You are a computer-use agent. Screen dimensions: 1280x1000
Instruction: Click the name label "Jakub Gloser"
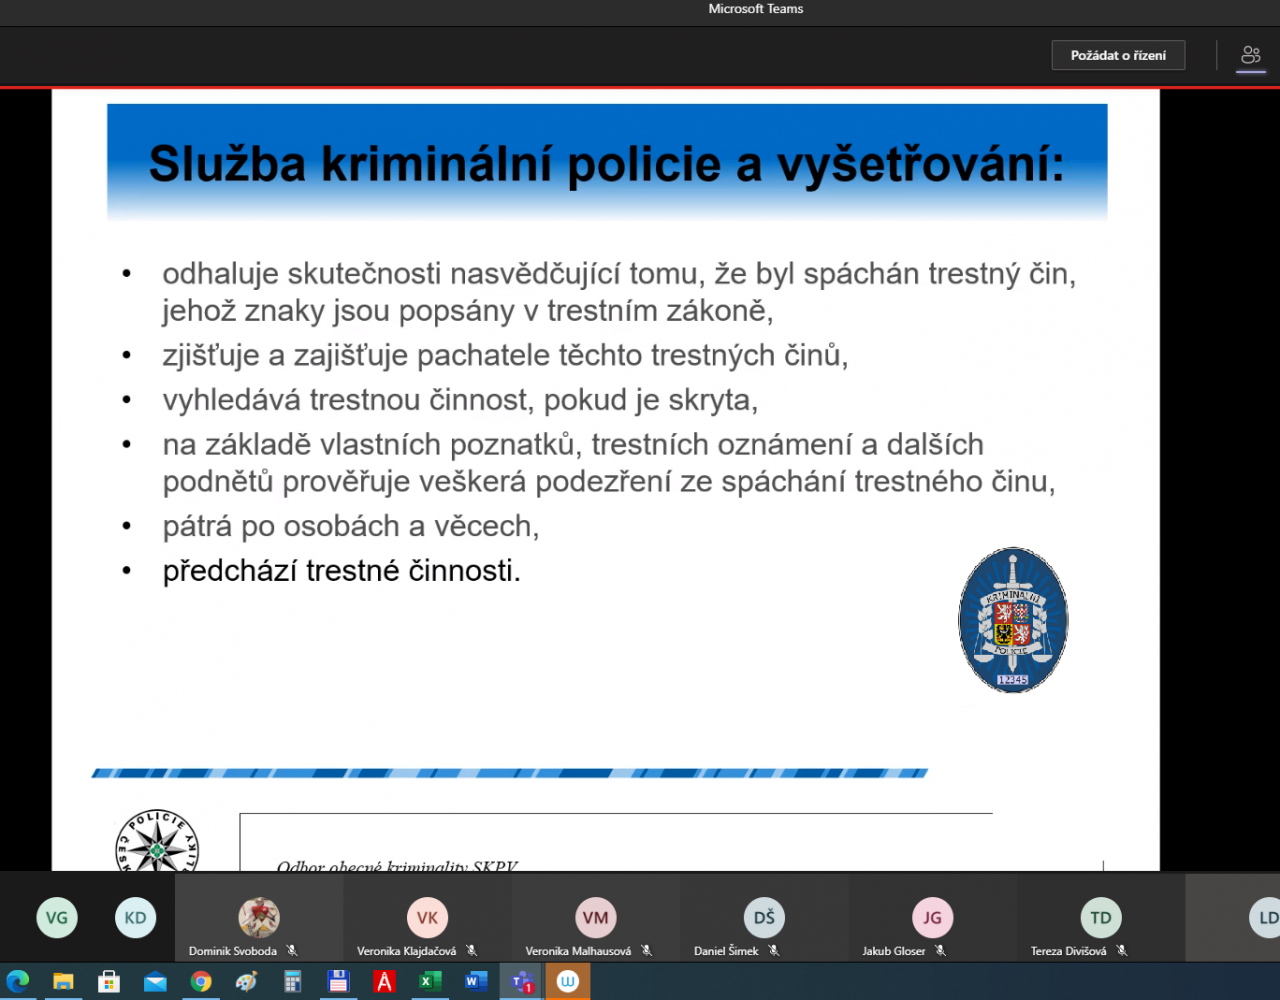(894, 951)
